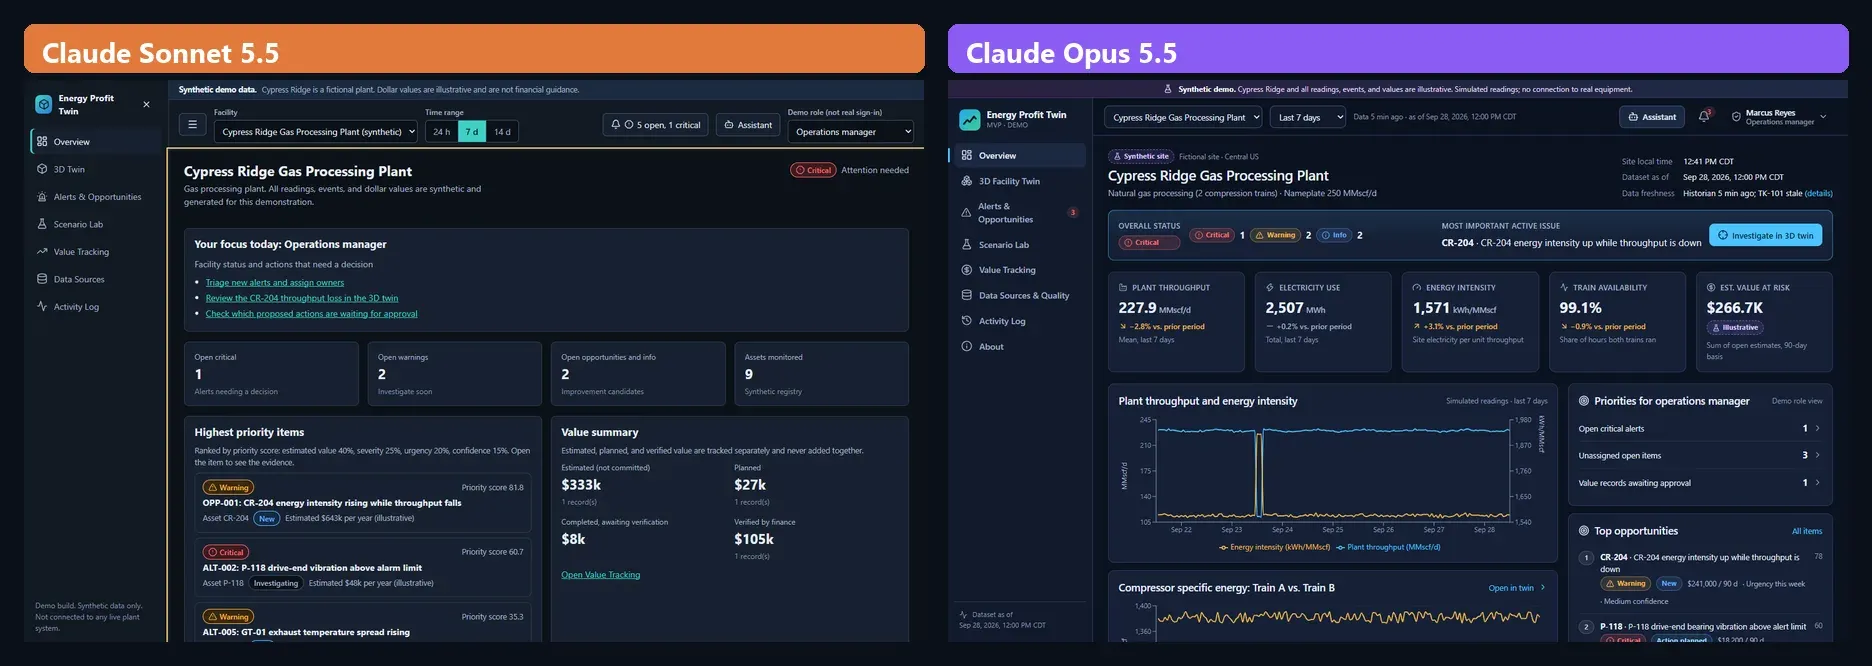Open Alerts & Opportunities warning icon in Opus sidebar
The width and height of the screenshot is (1872, 666).
point(967,213)
